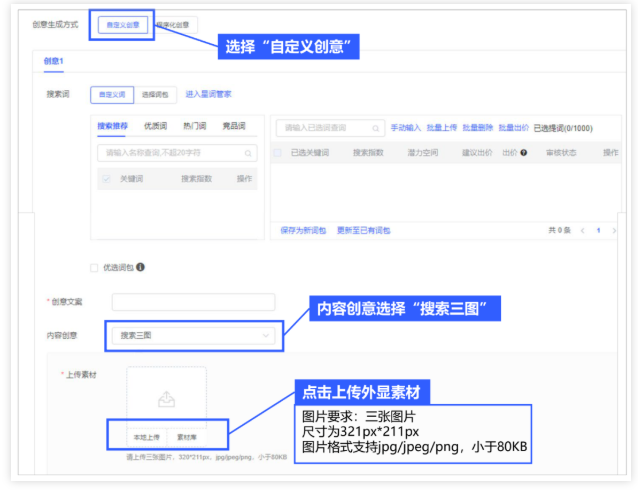Choose the 选择词包 search-term mode
Viewport: 638px width, 499px height.
click(155, 95)
